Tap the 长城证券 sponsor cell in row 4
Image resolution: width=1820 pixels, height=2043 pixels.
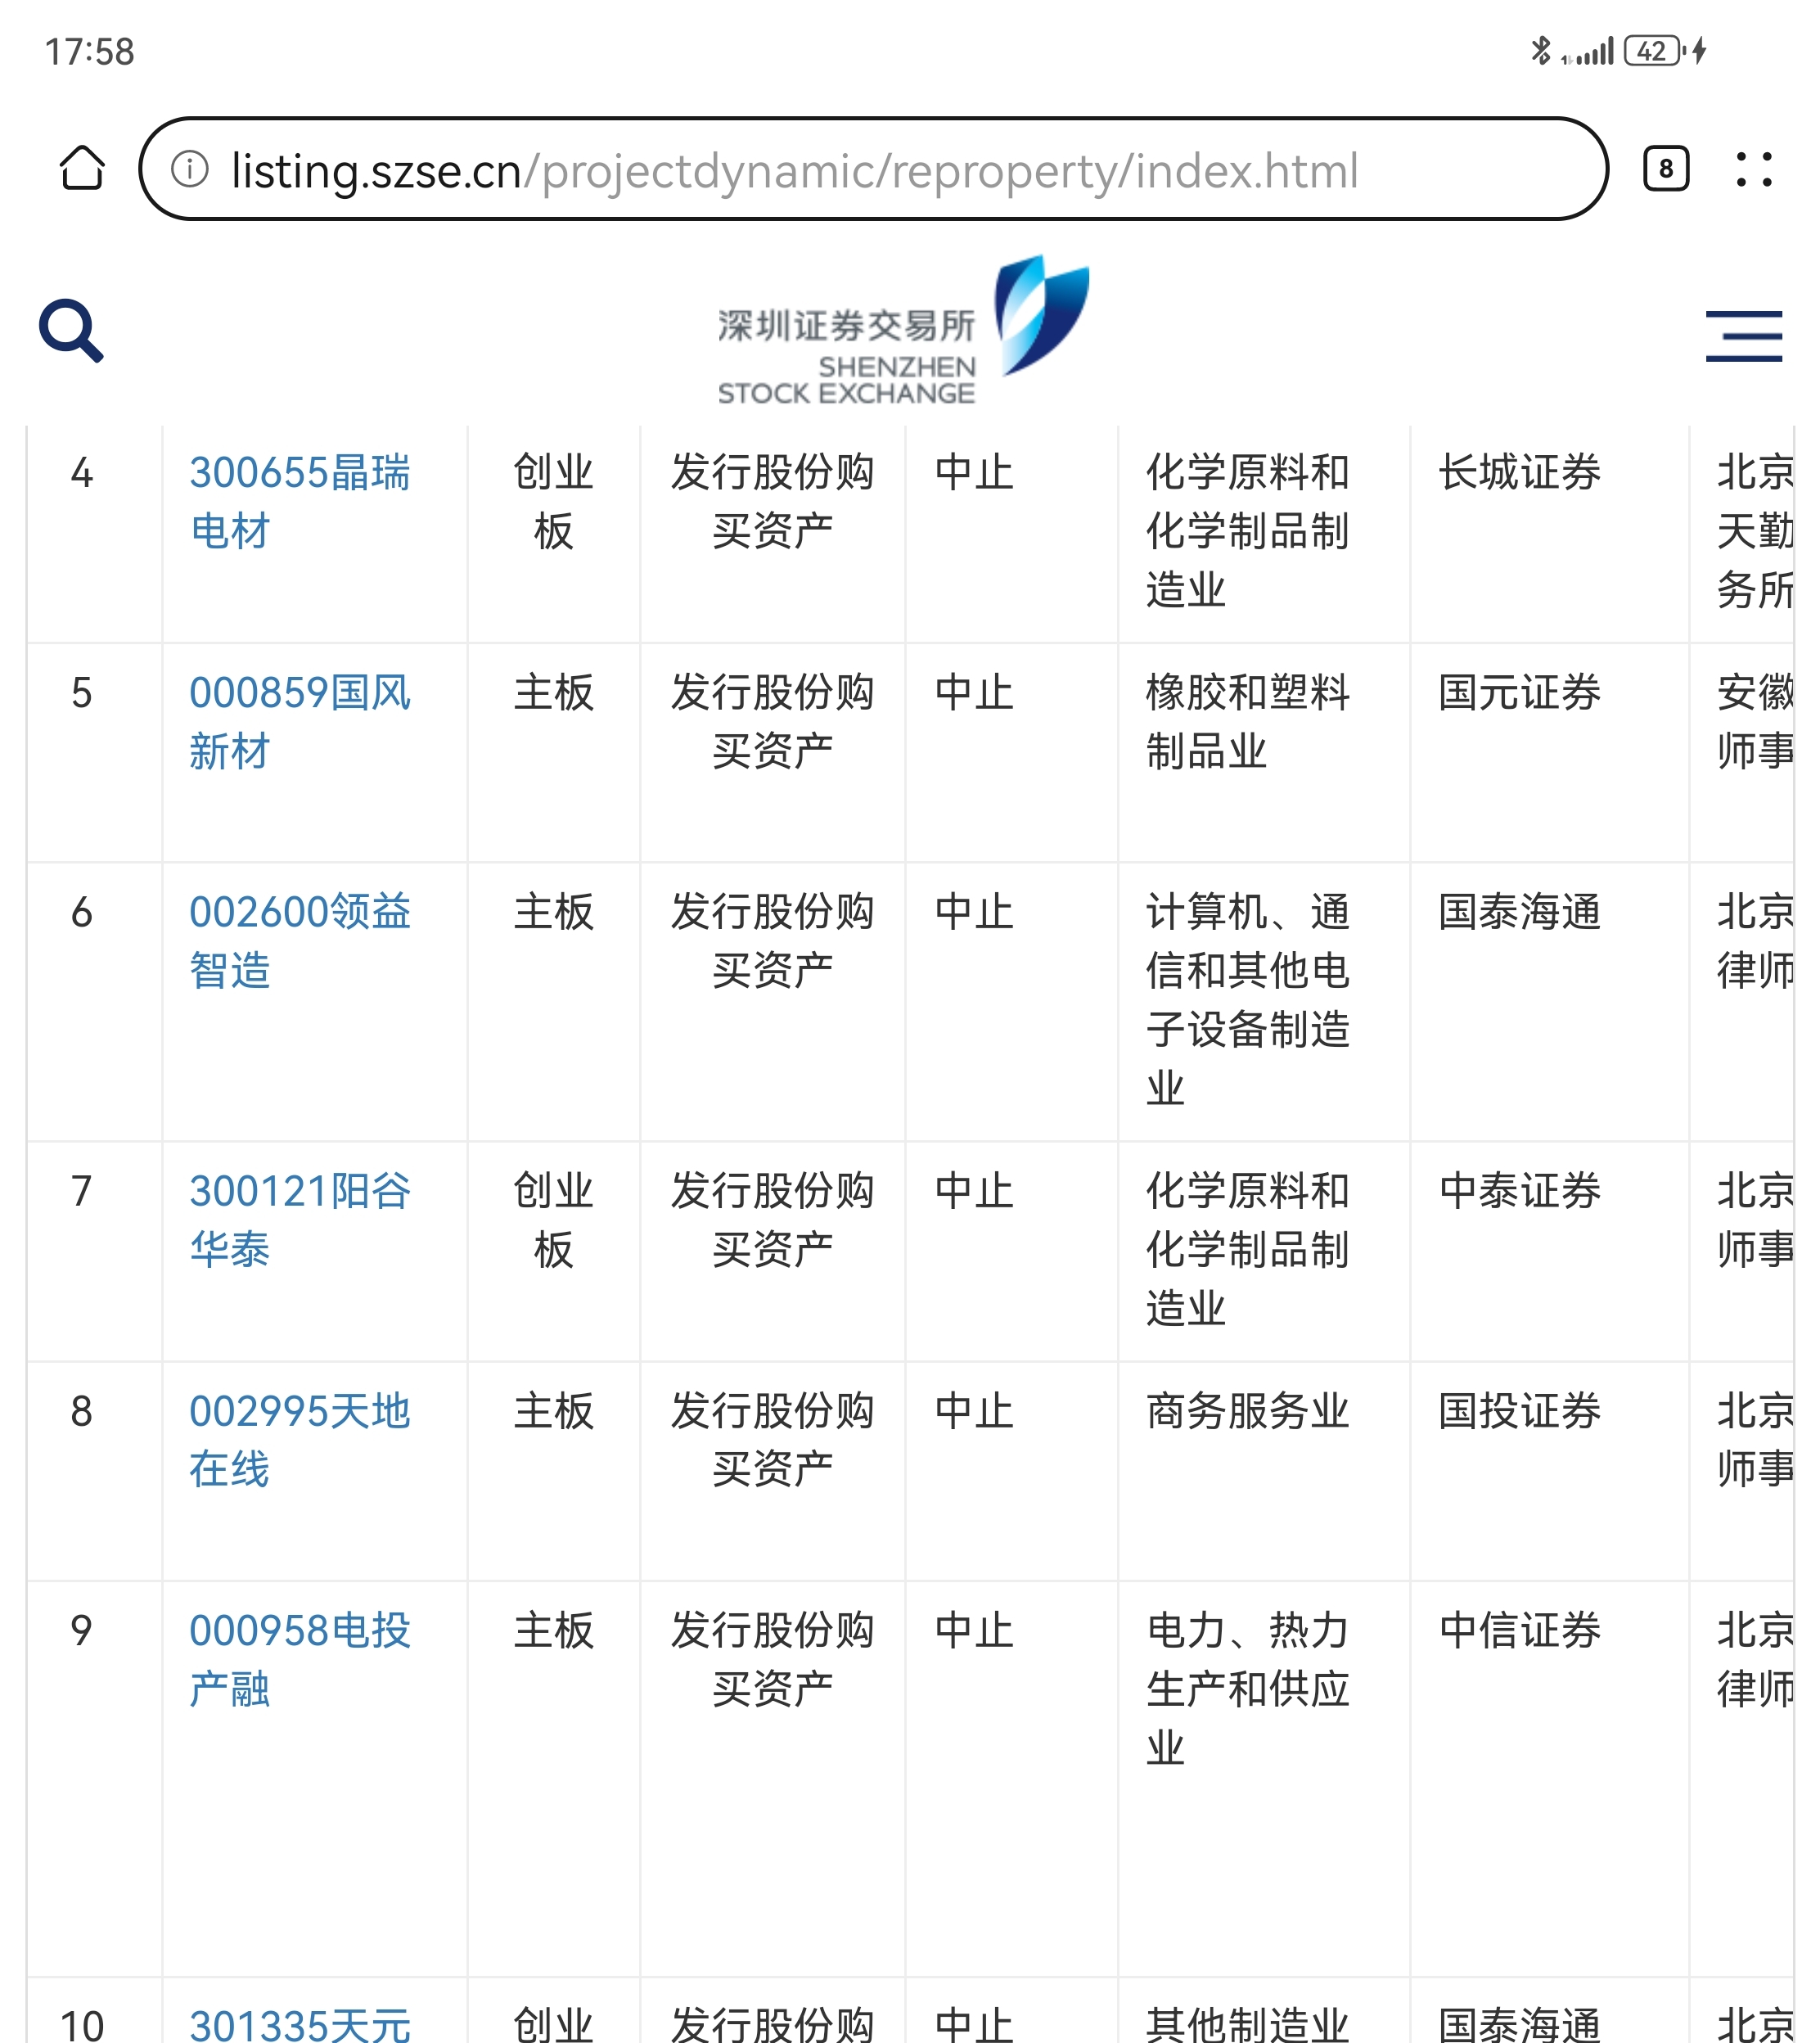[1519, 473]
